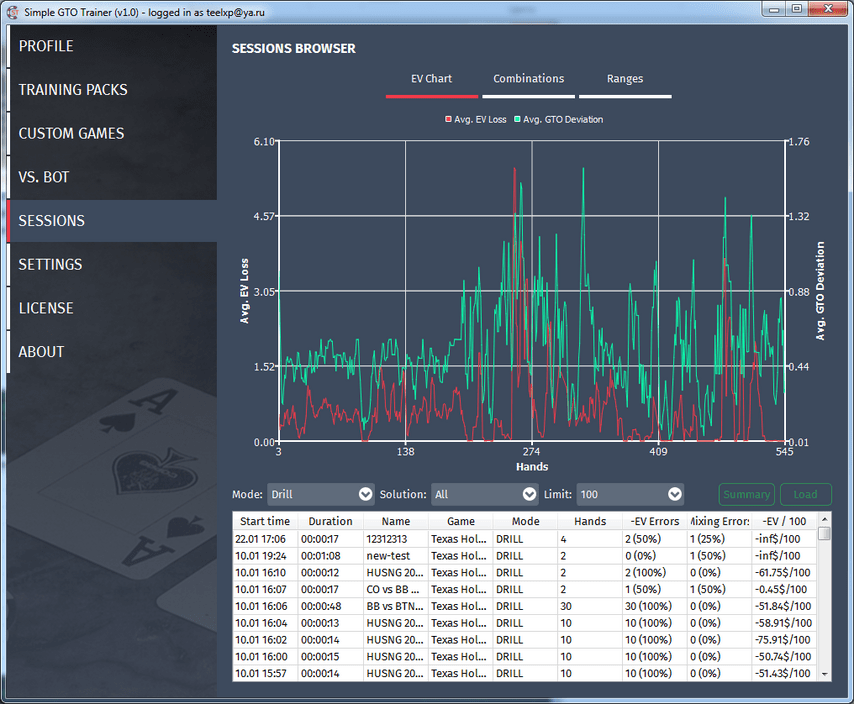Sort by the Name column header
Image resolution: width=854 pixels, height=704 pixels.
pos(396,521)
